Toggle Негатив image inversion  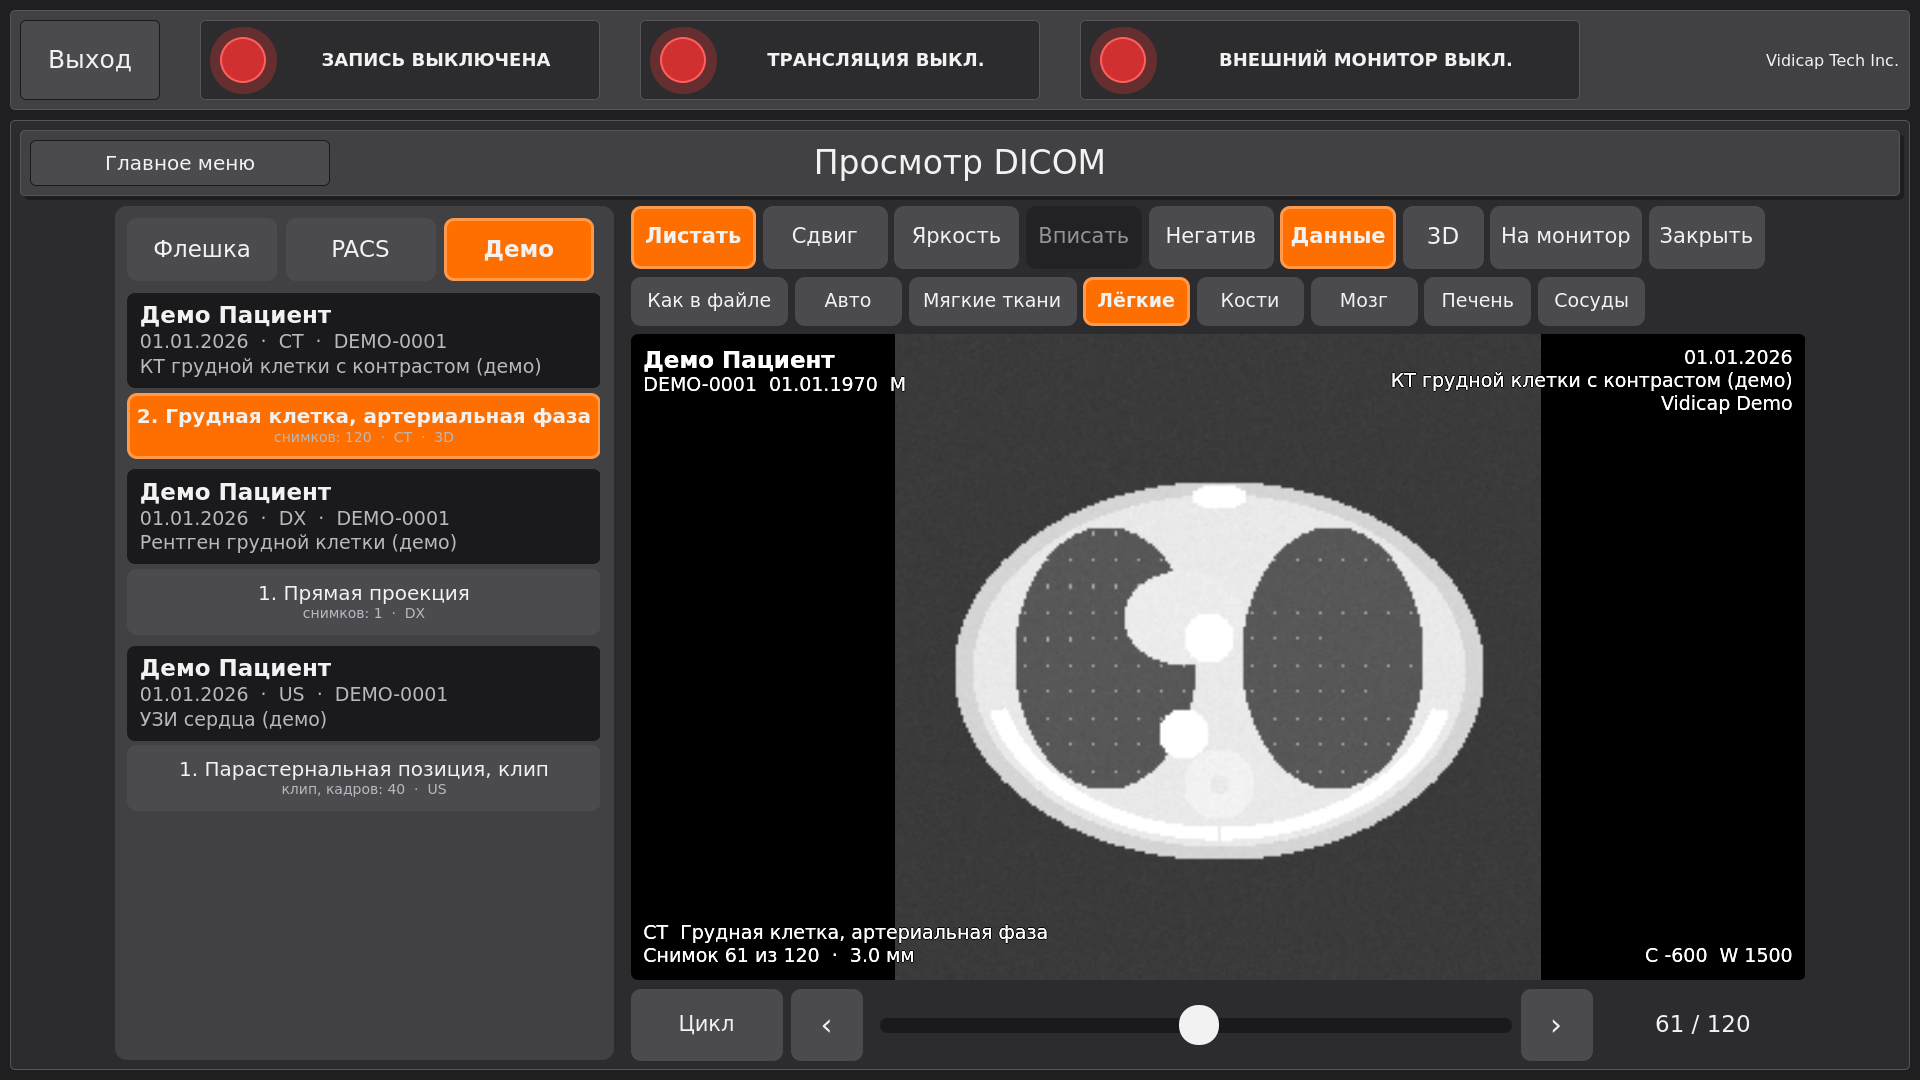click(x=1211, y=237)
